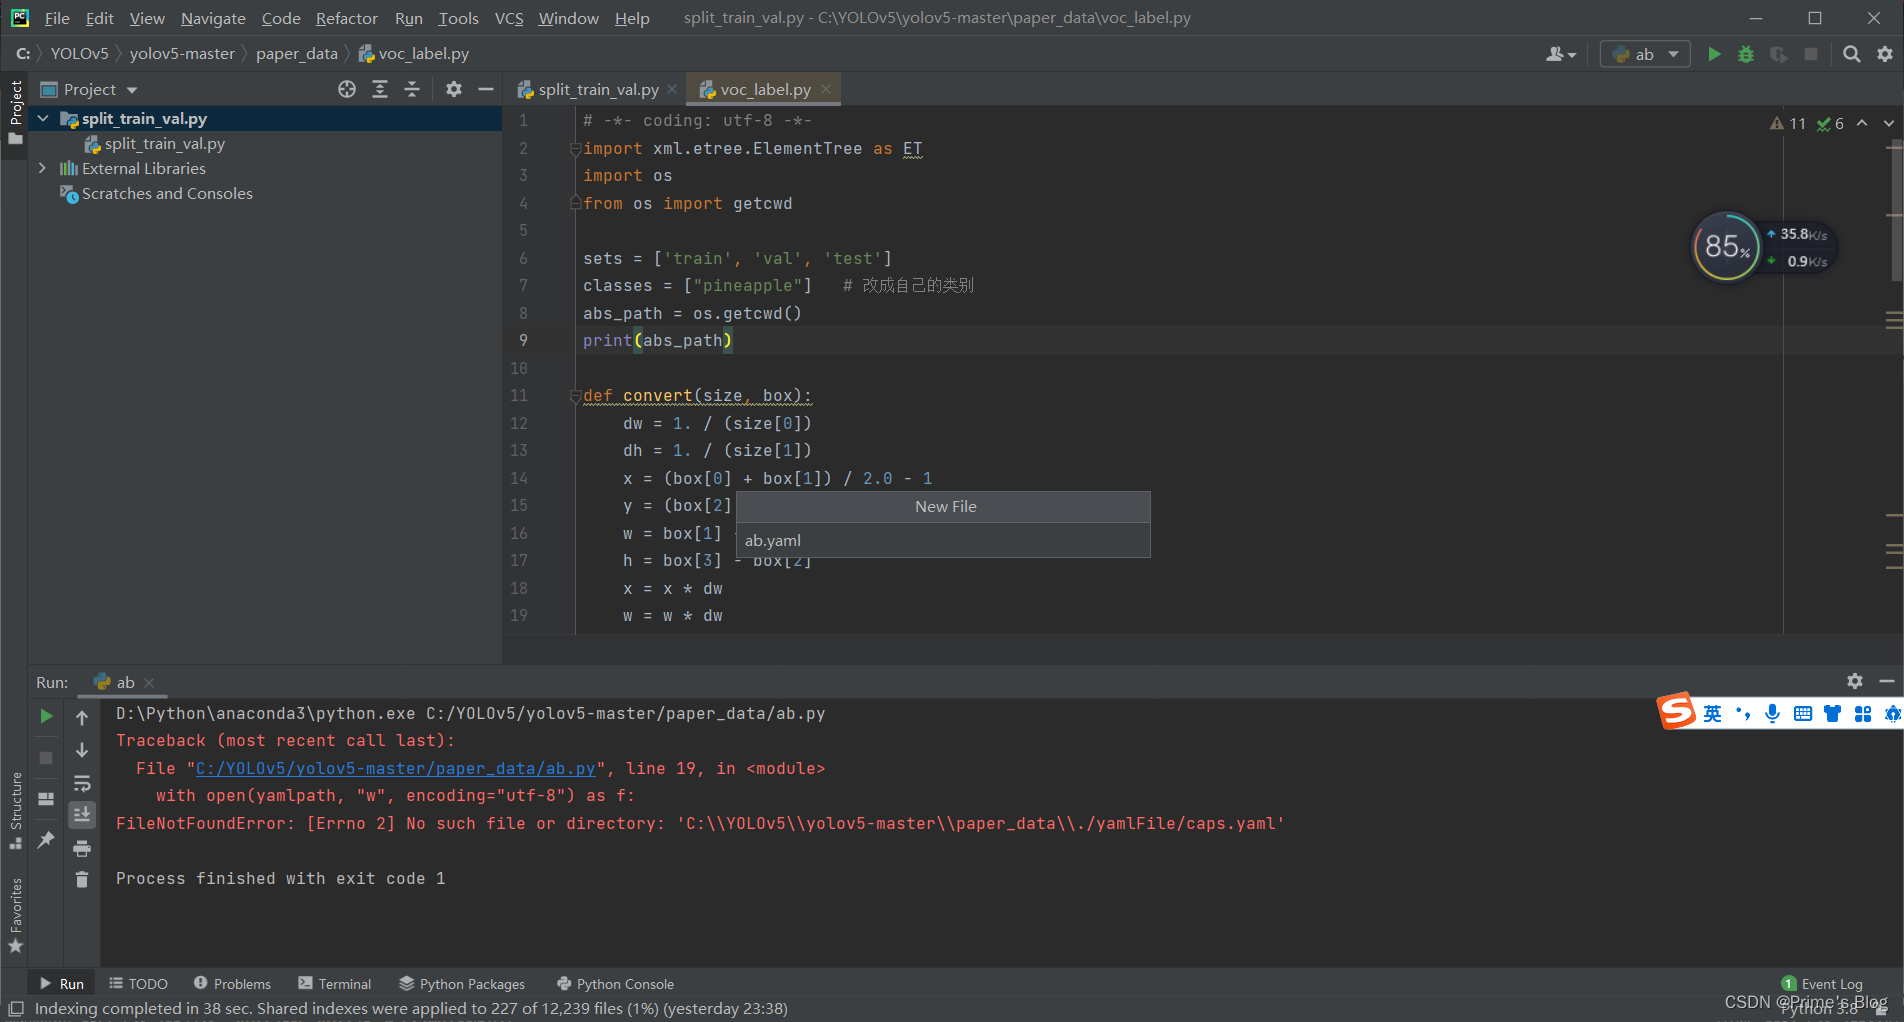Fold the convert function at line 11
The height and width of the screenshot is (1022, 1904).
click(575, 396)
